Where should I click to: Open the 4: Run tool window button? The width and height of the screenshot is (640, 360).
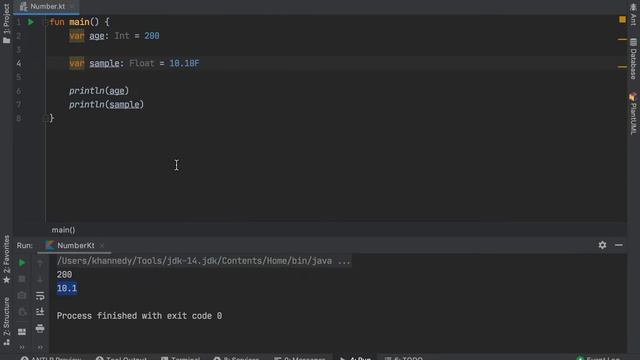click(356, 358)
